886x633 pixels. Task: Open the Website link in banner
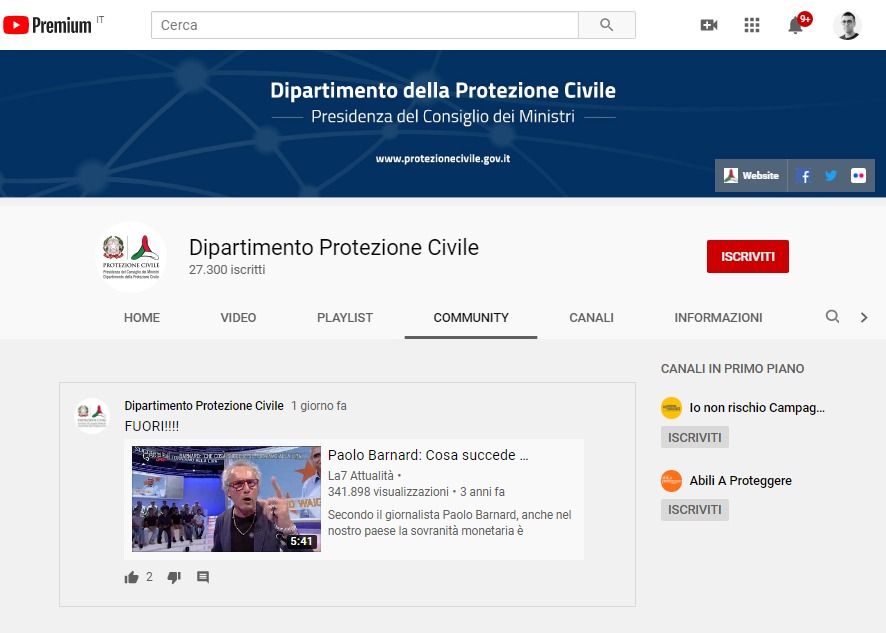tap(751, 176)
